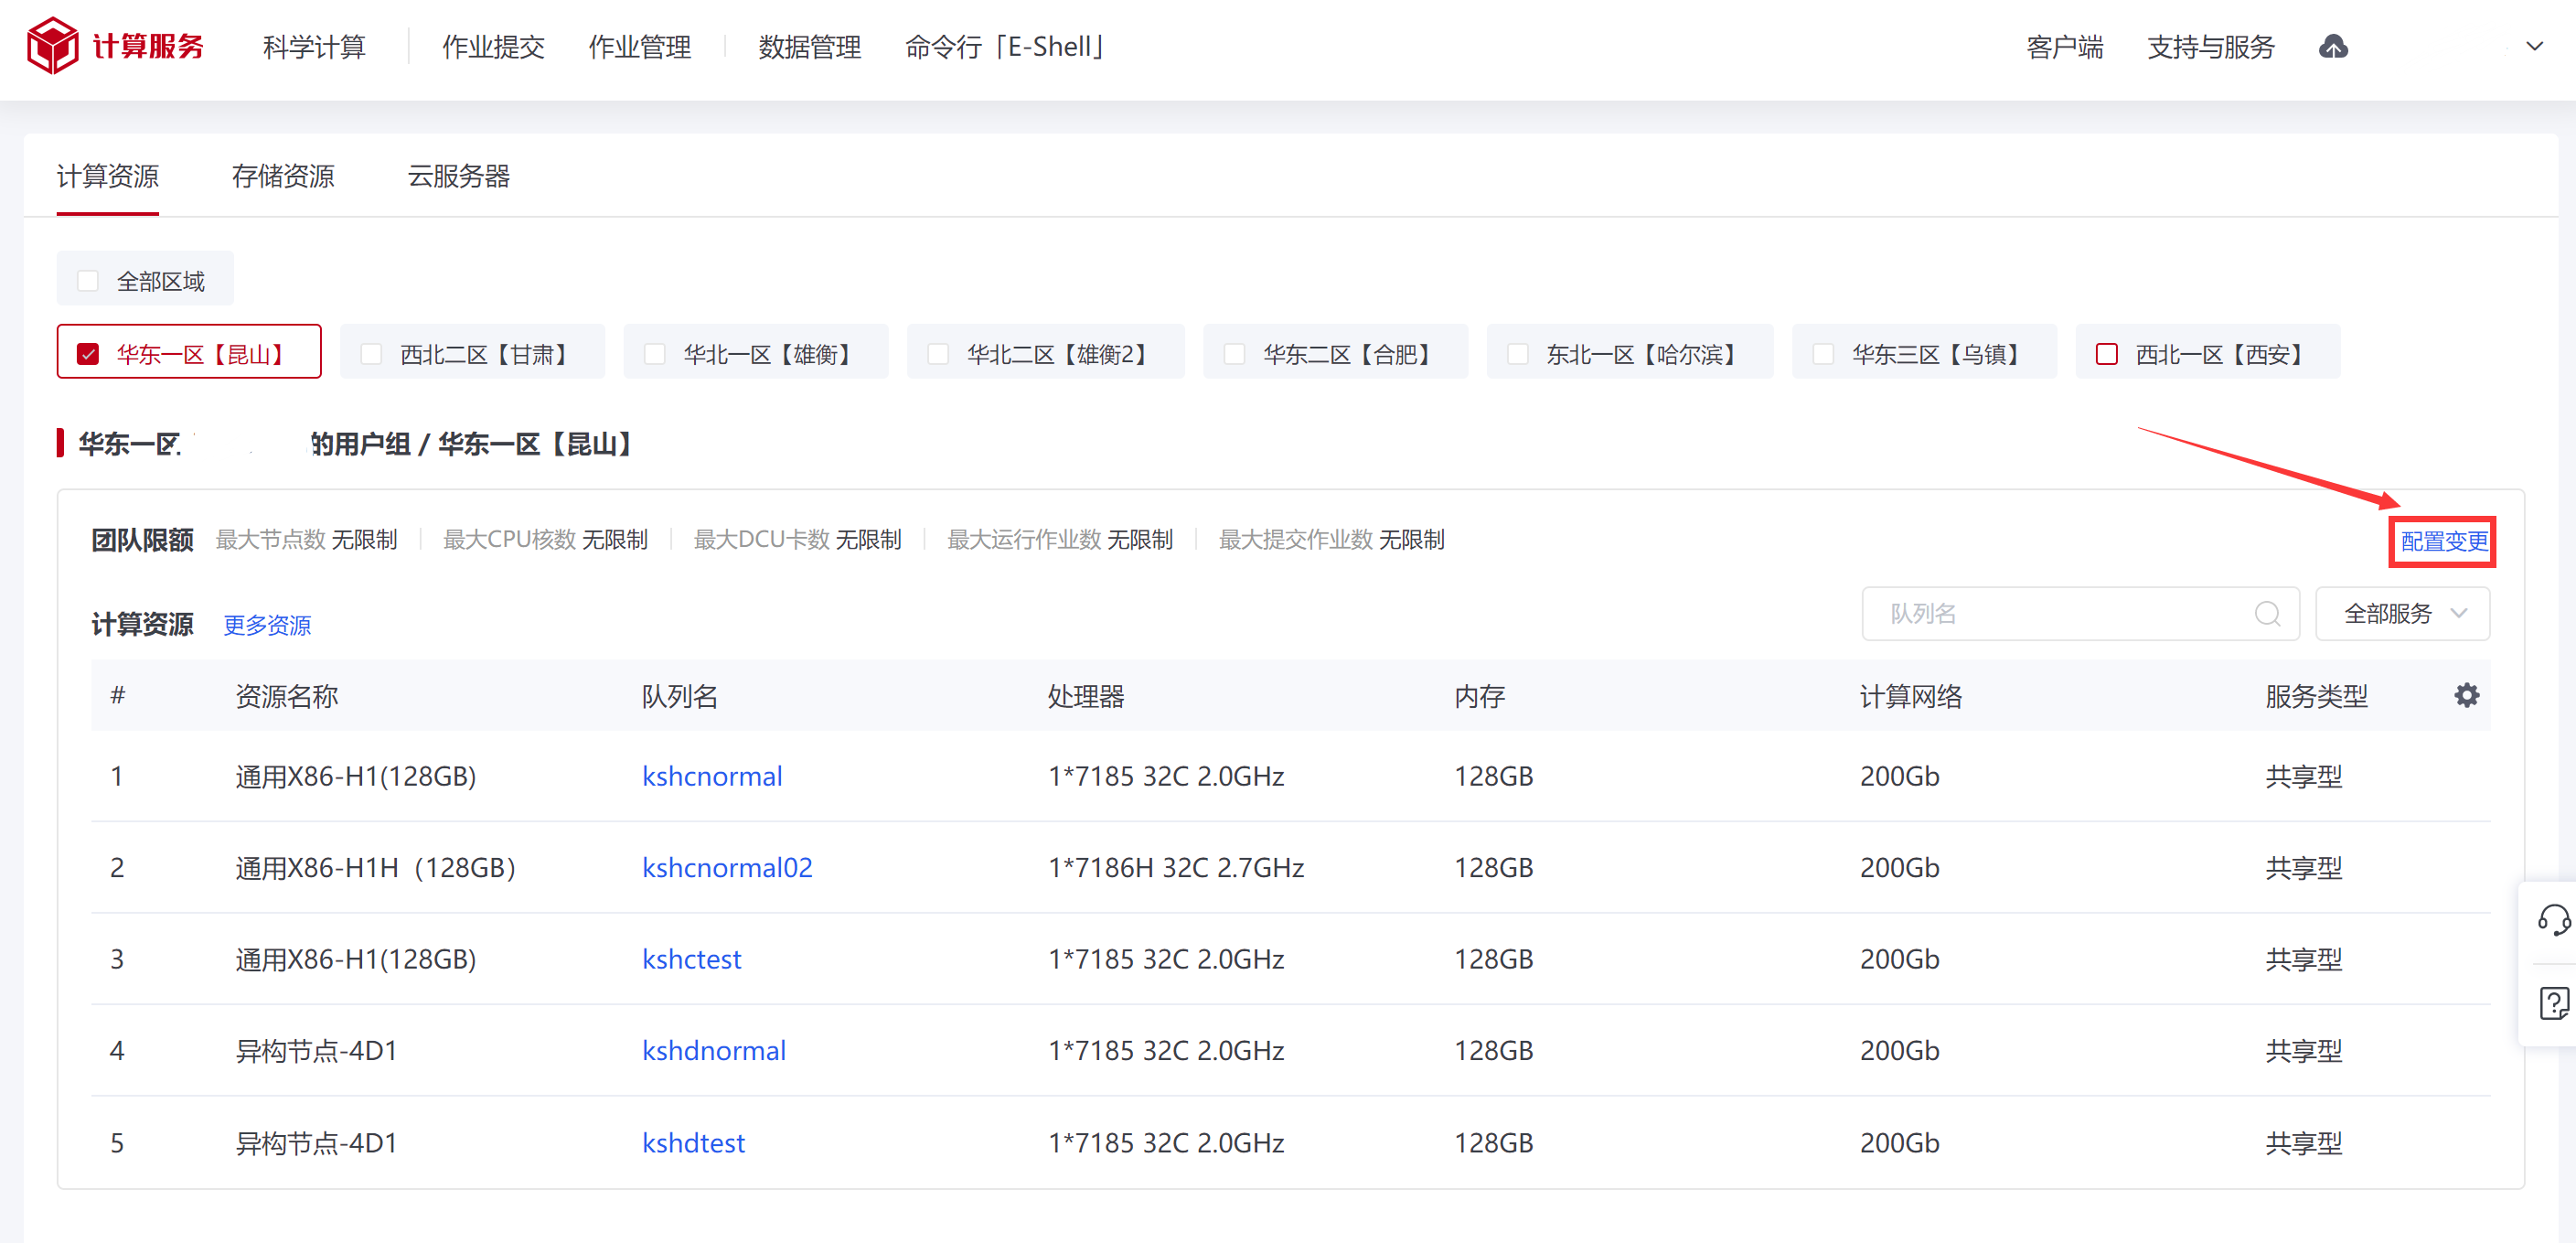Click 最大DCU卡数 无限制 quota text
Image resolution: width=2576 pixels, height=1243 pixels.
tap(797, 540)
